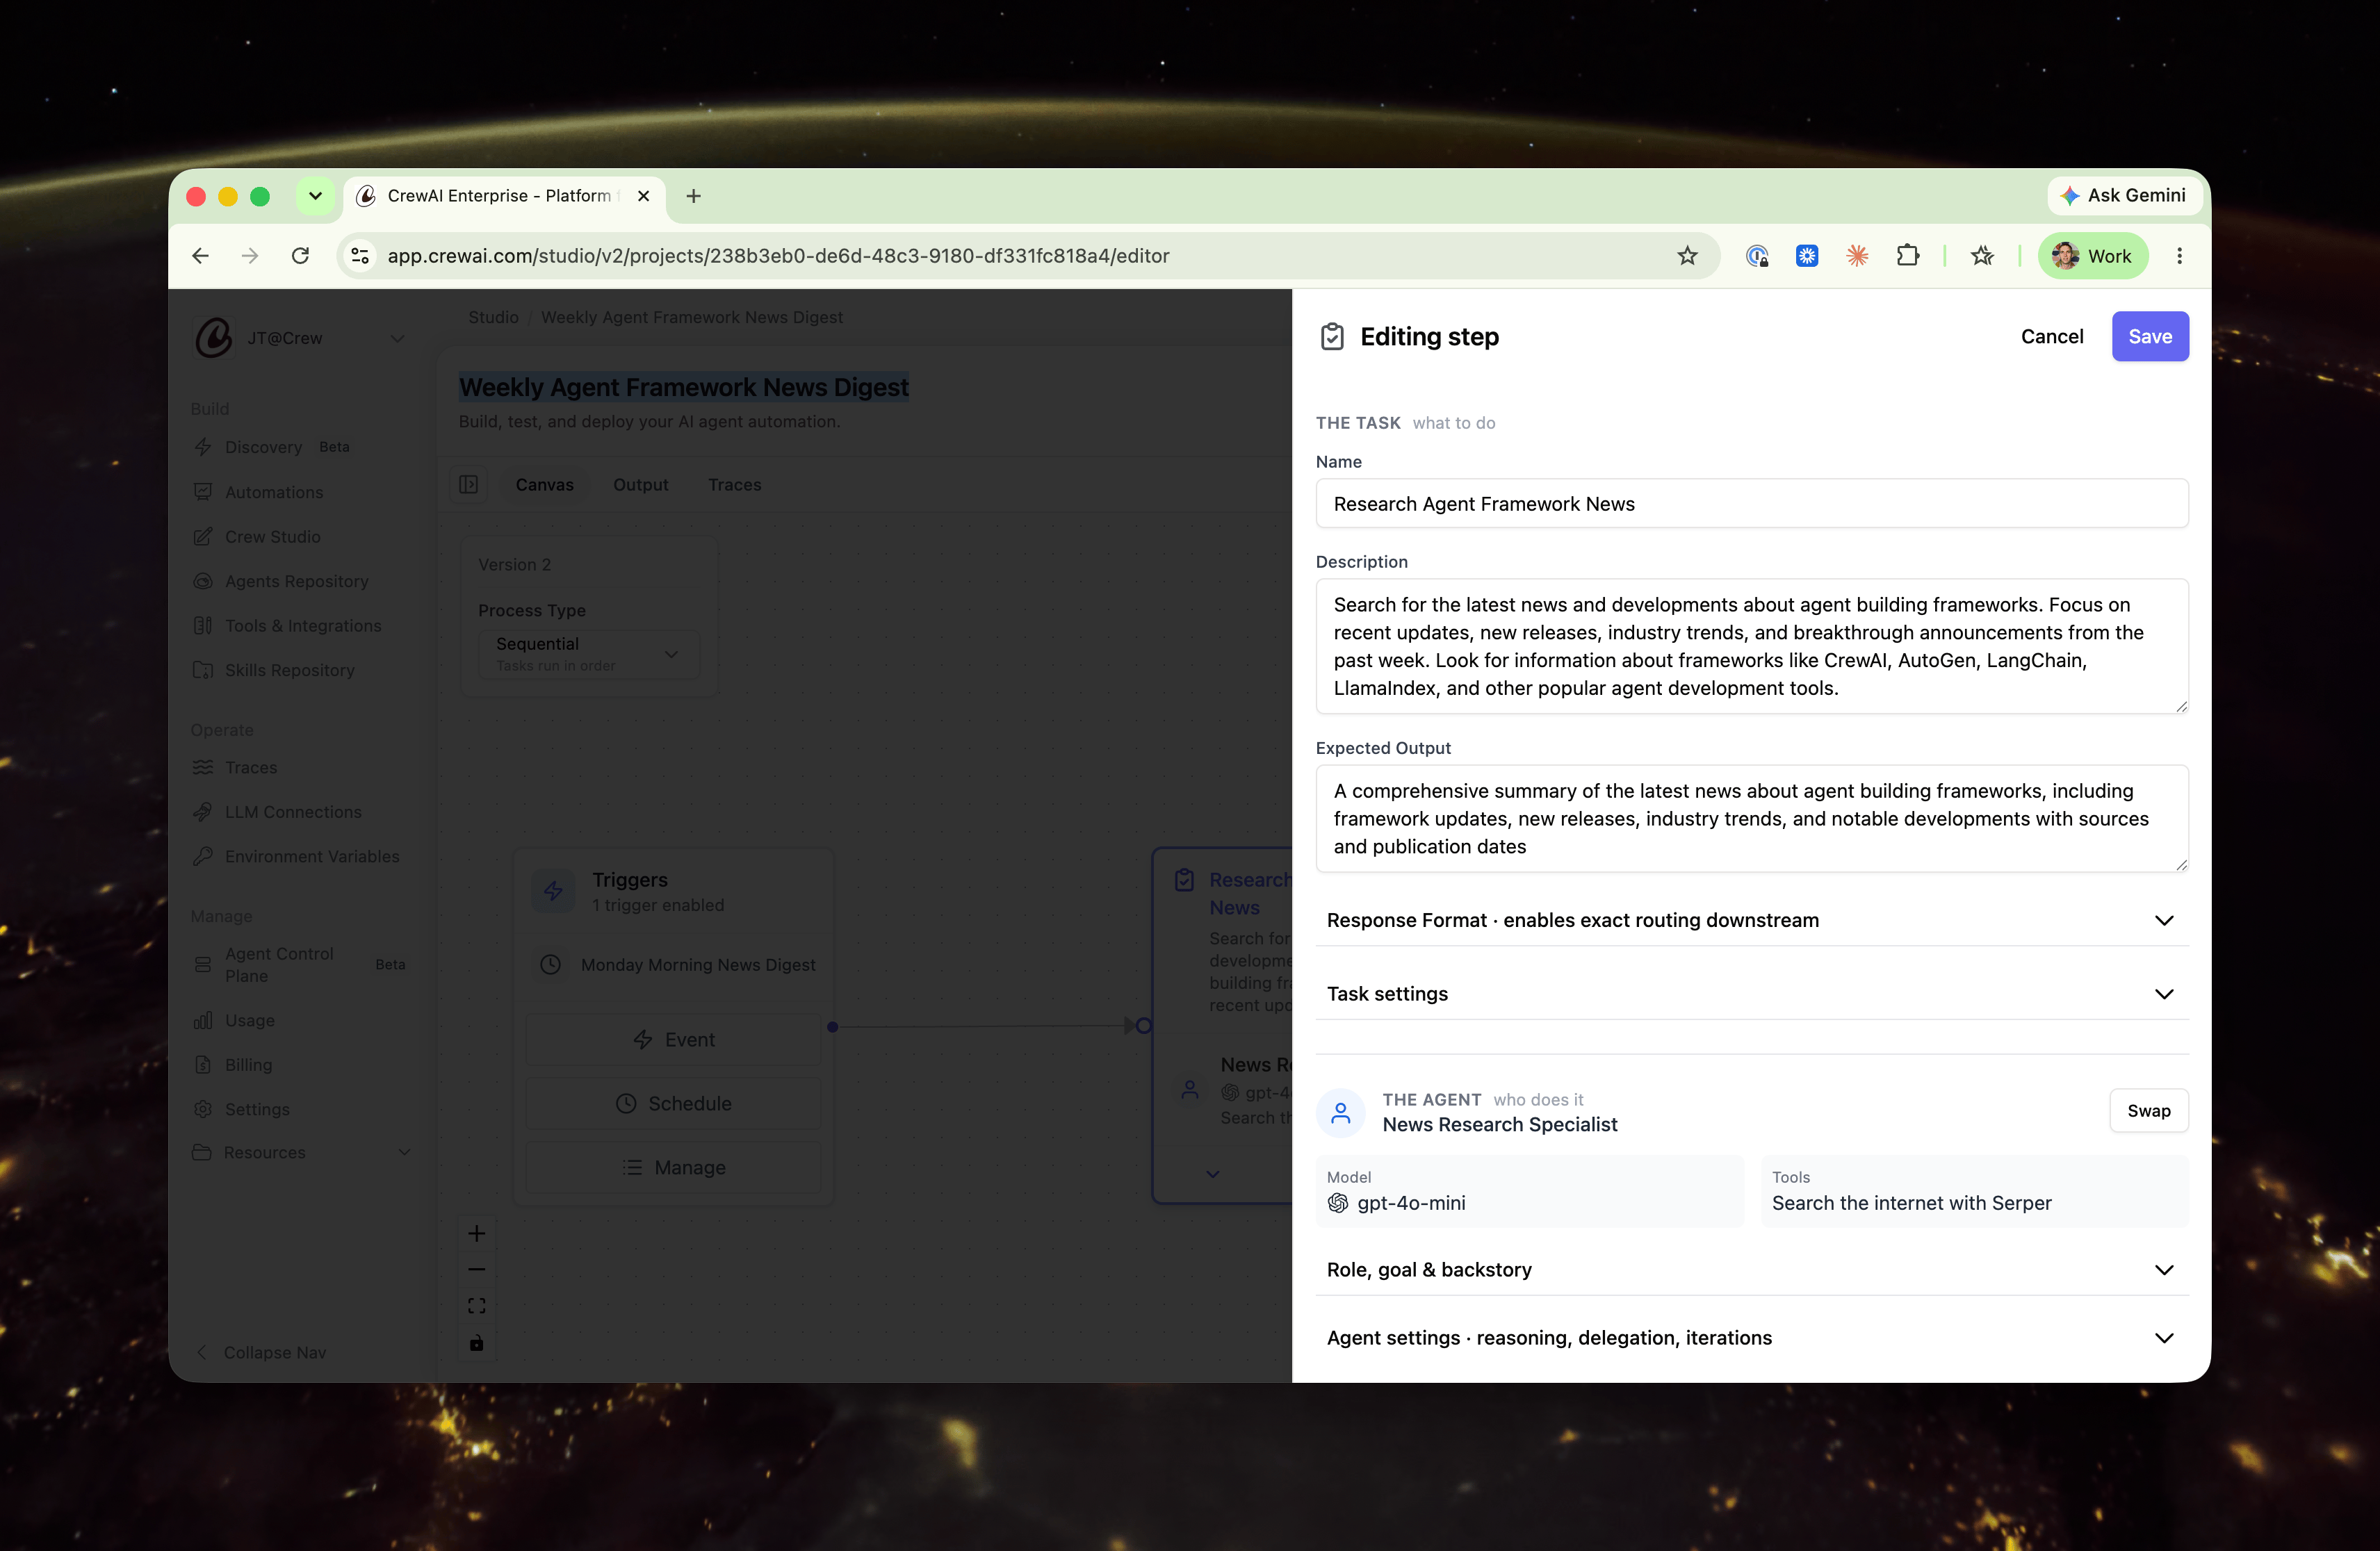Click Collapse Nav
This screenshot has height=1551, width=2380.
pos(261,1352)
